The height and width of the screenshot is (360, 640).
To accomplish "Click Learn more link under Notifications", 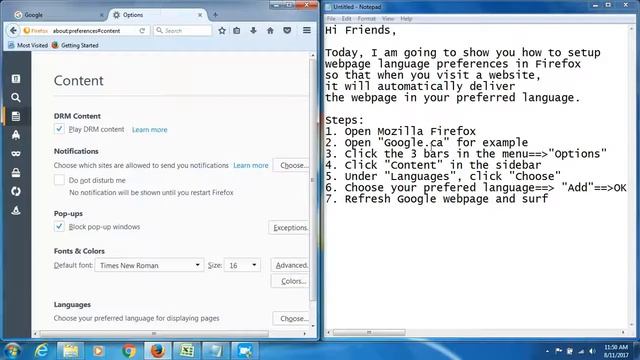I will click(x=251, y=165).
